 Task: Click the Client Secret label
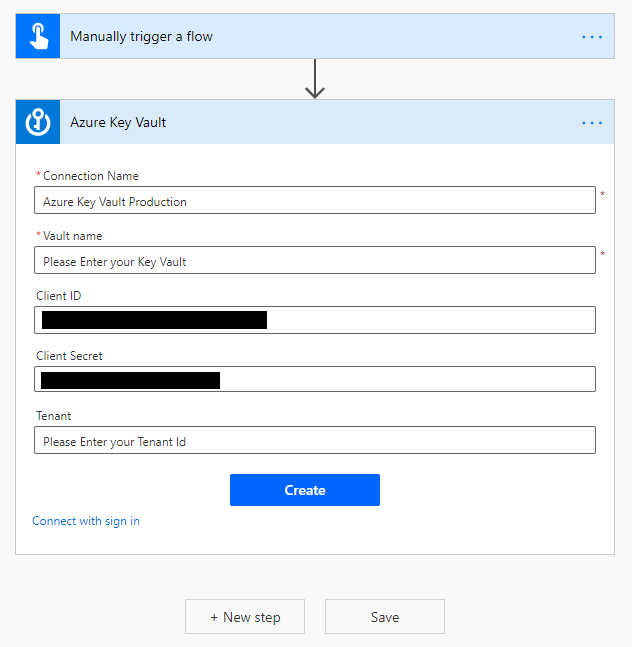pos(69,356)
